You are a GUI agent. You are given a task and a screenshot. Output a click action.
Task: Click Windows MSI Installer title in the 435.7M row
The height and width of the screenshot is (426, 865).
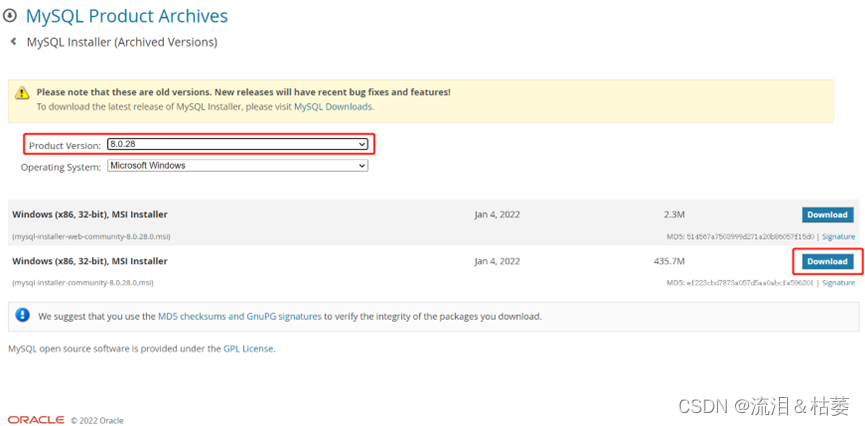coord(90,261)
